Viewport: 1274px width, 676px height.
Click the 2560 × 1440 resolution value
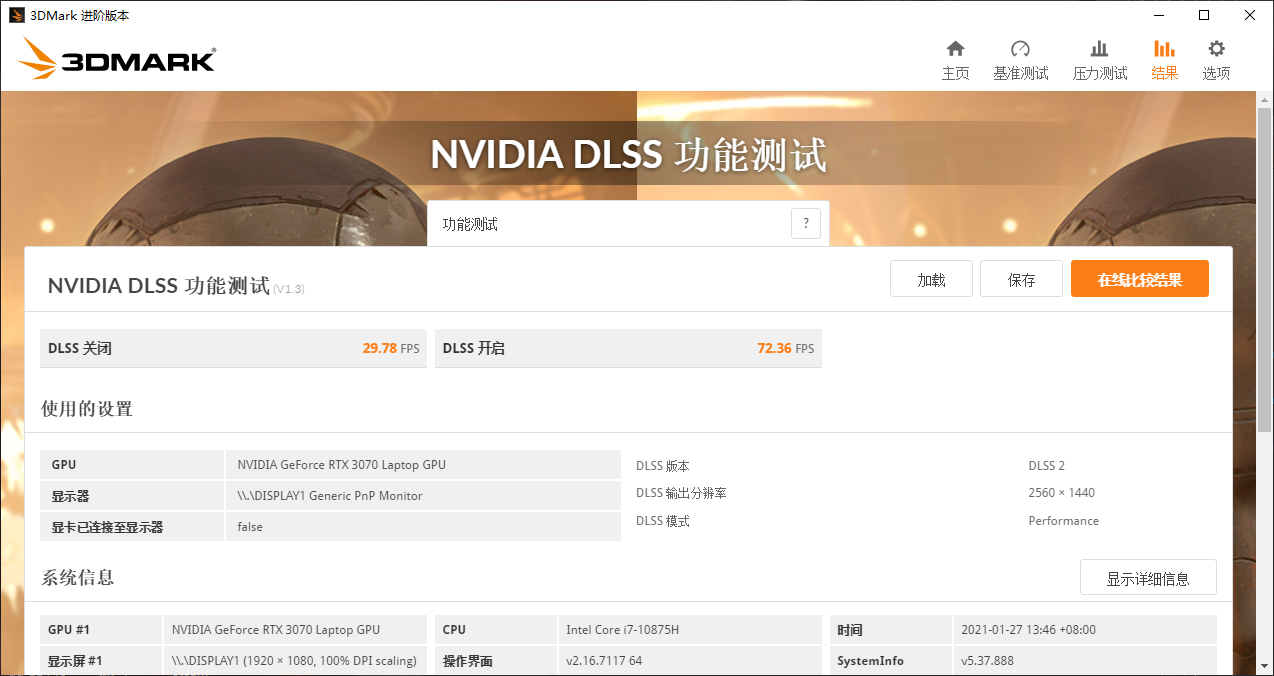point(1061,493)
